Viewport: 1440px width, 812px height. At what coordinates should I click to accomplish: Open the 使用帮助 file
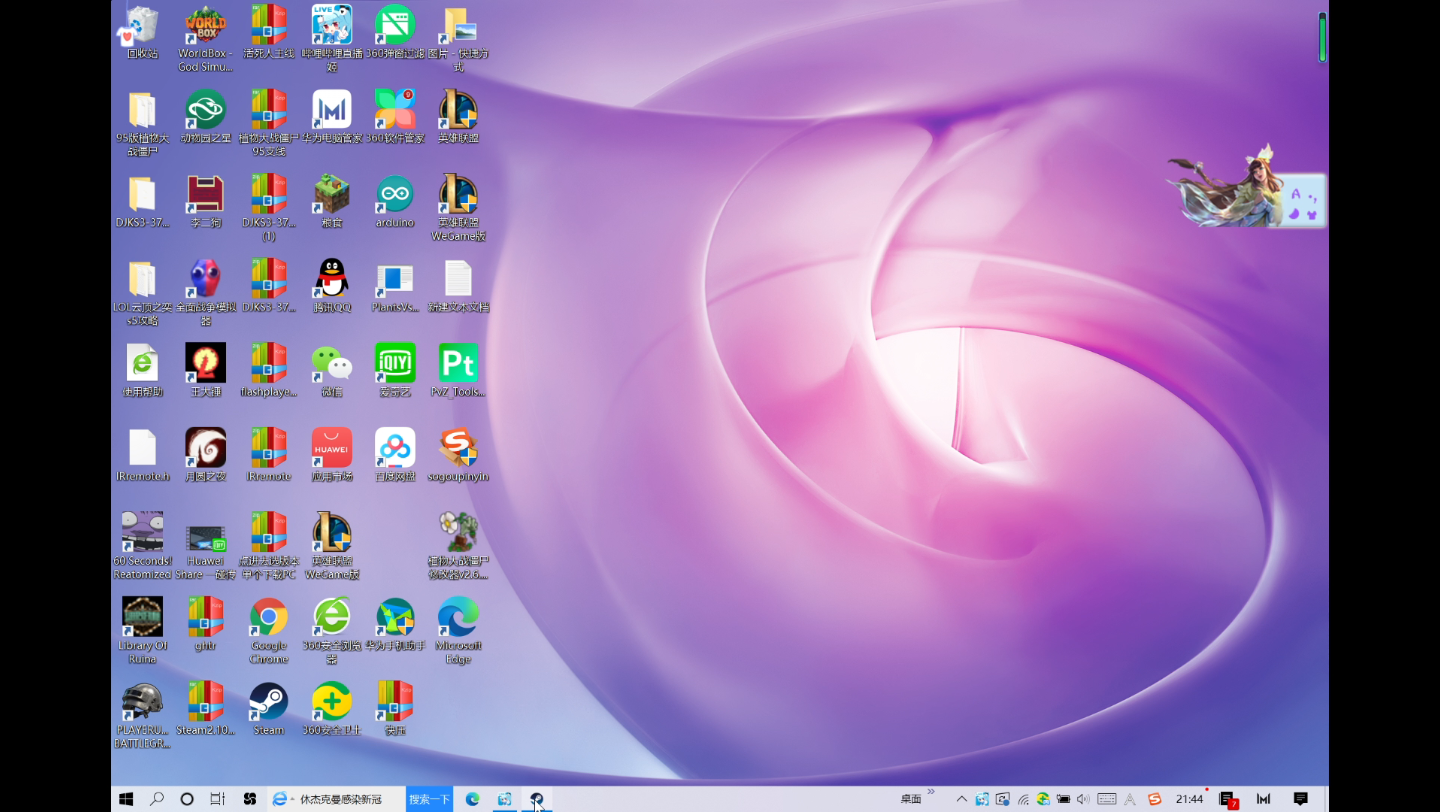(x=142, y=371)
